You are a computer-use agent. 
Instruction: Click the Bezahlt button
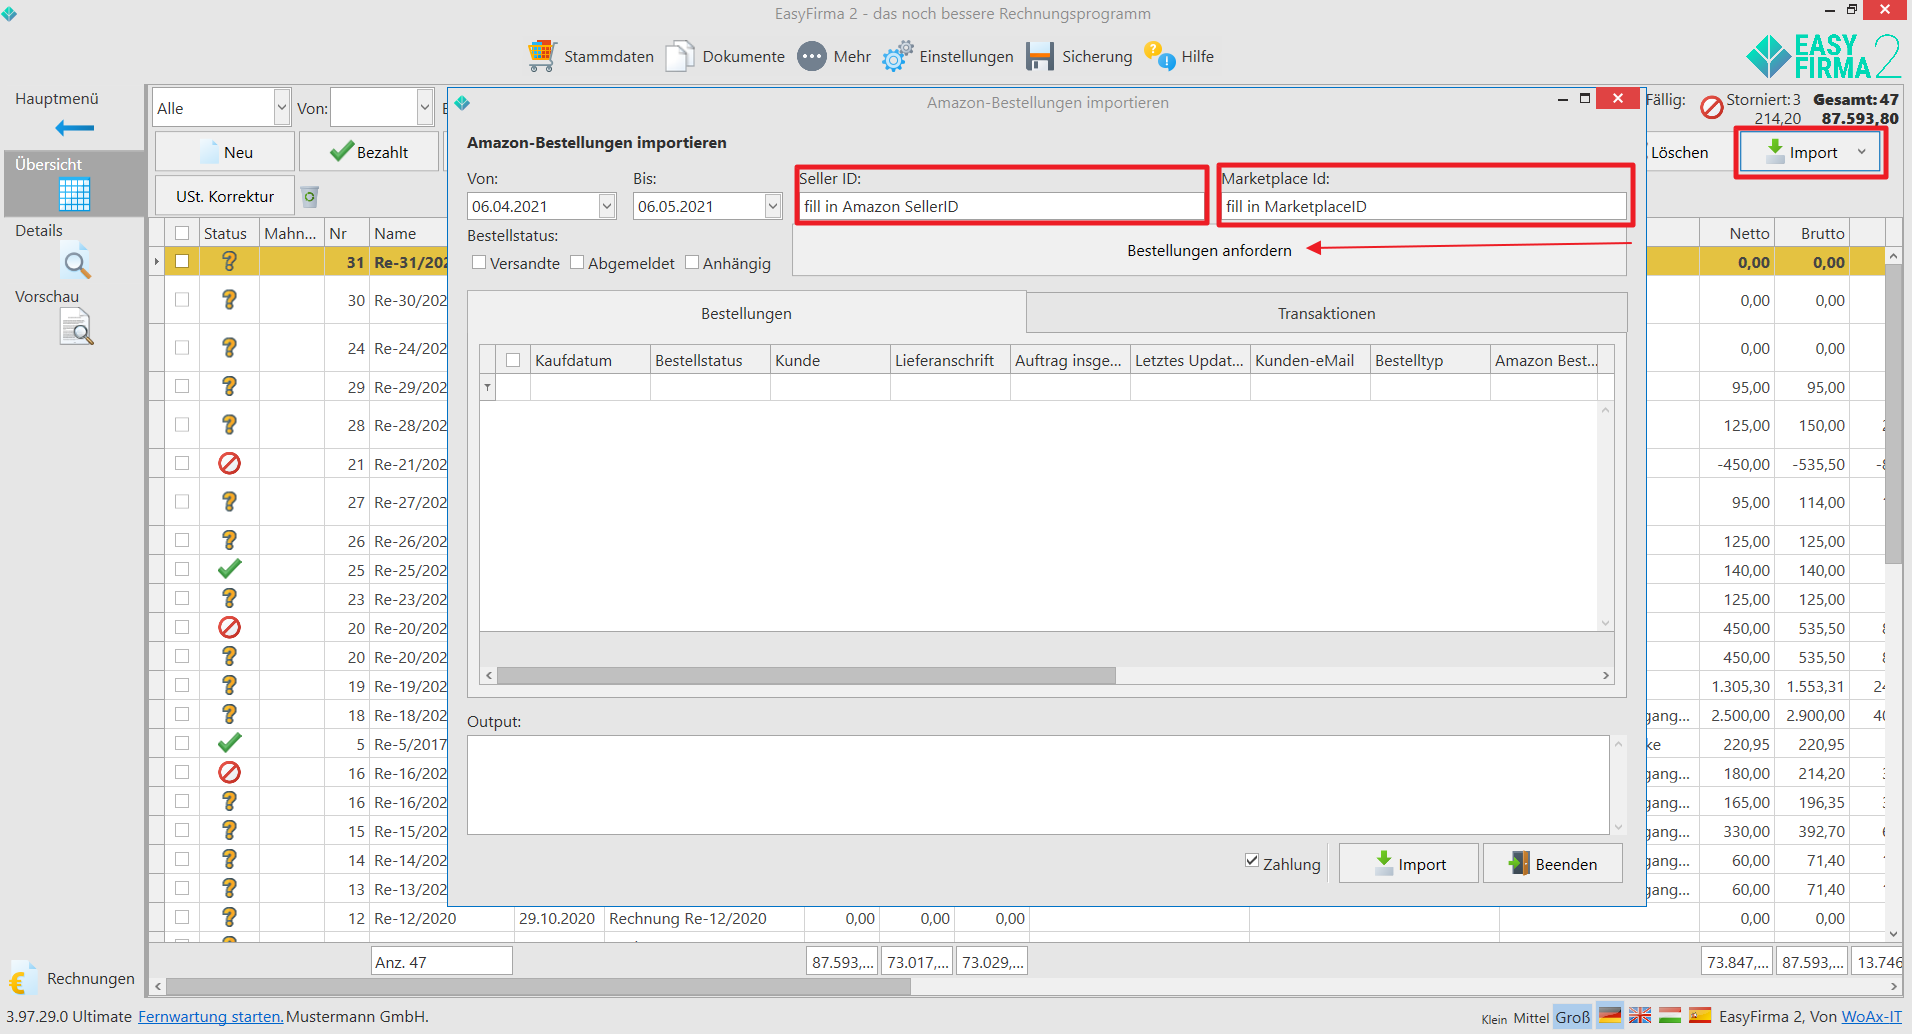coord(369,152)
